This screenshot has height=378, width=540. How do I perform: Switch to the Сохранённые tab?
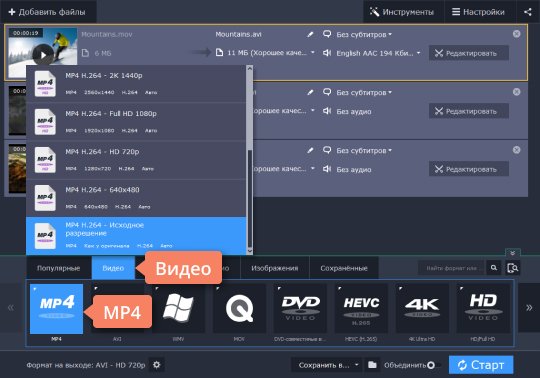click(x=344, y=268)
